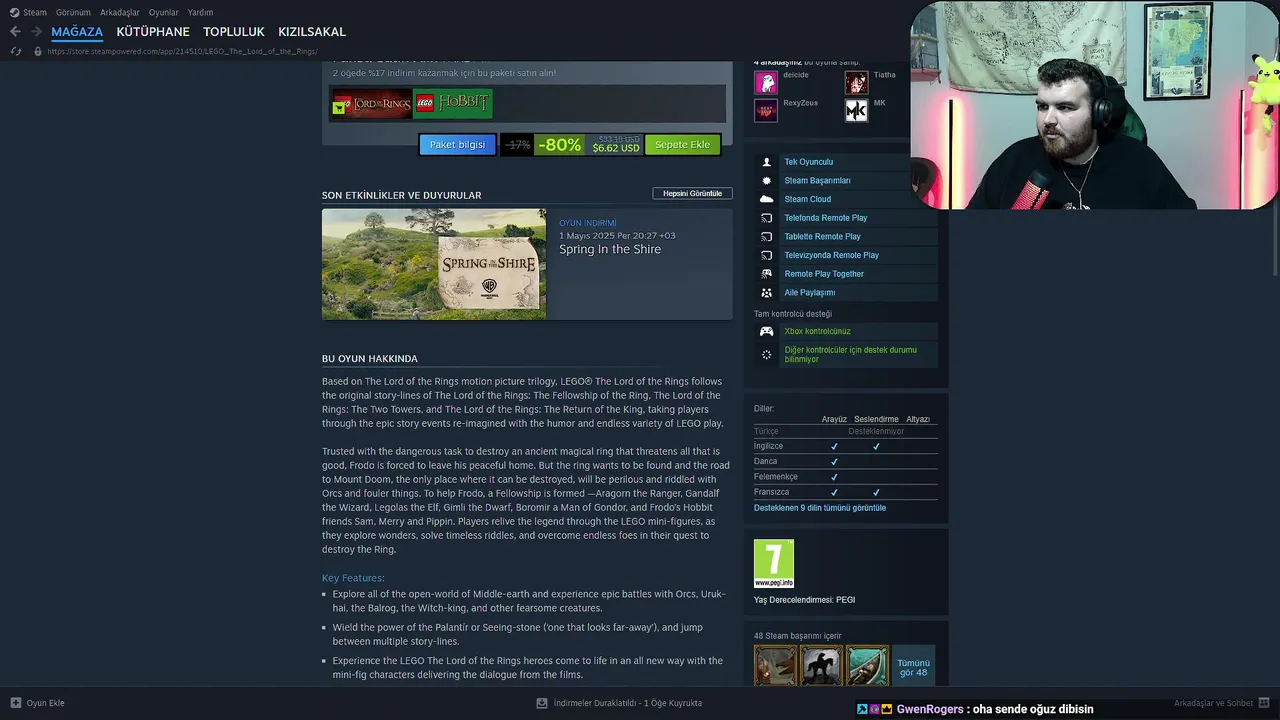
Task: Open friend Tiatha's avatar
Action: 856,82
